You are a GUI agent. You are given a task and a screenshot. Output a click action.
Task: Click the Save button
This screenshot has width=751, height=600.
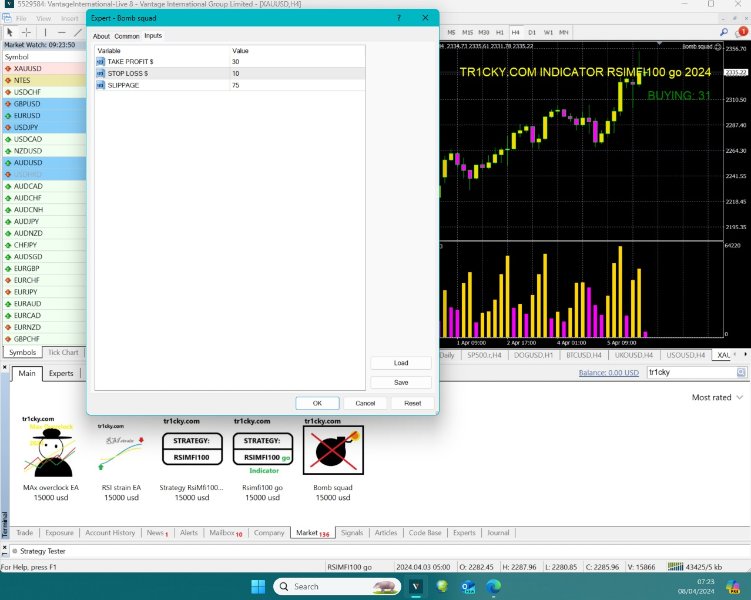[x=401, y=382]
